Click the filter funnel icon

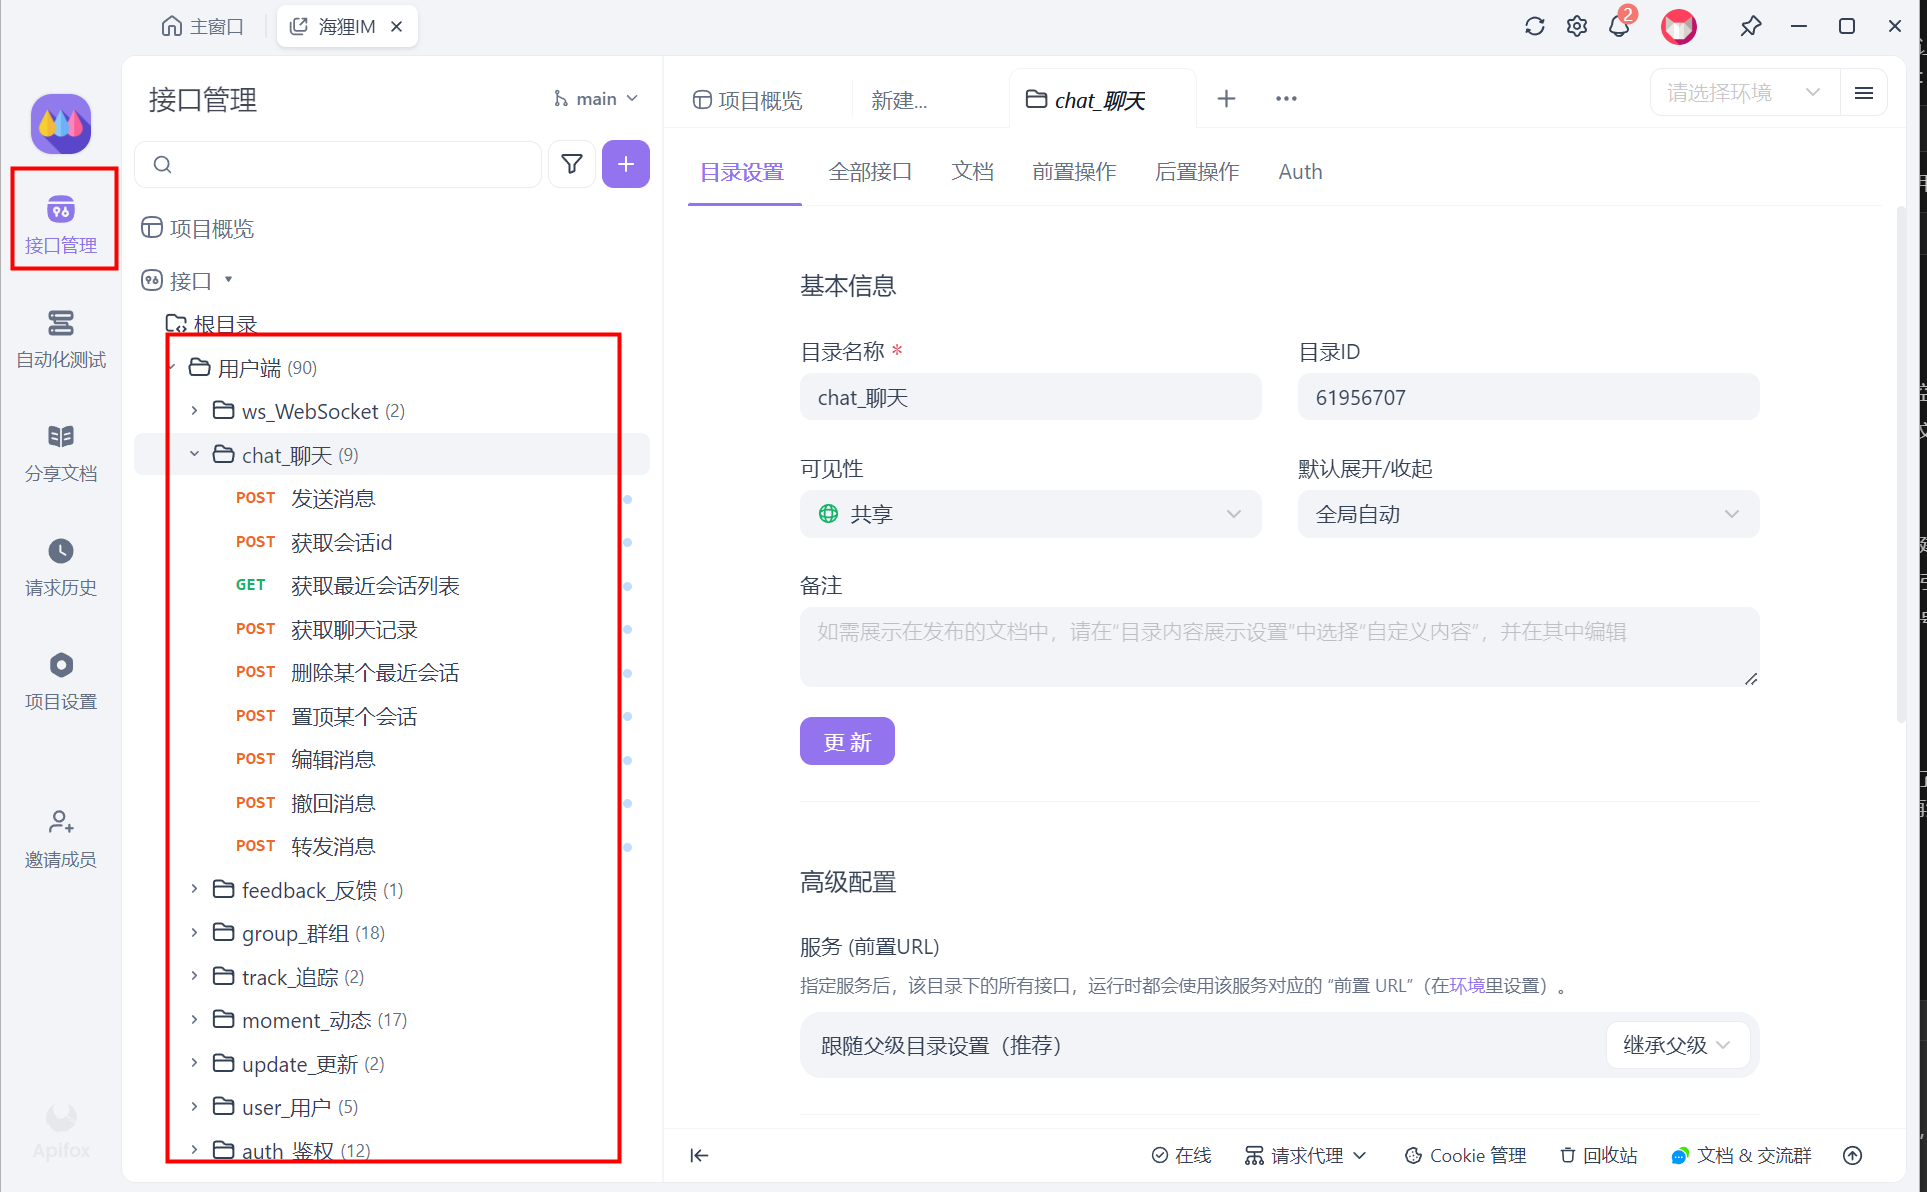pos(572,164)
